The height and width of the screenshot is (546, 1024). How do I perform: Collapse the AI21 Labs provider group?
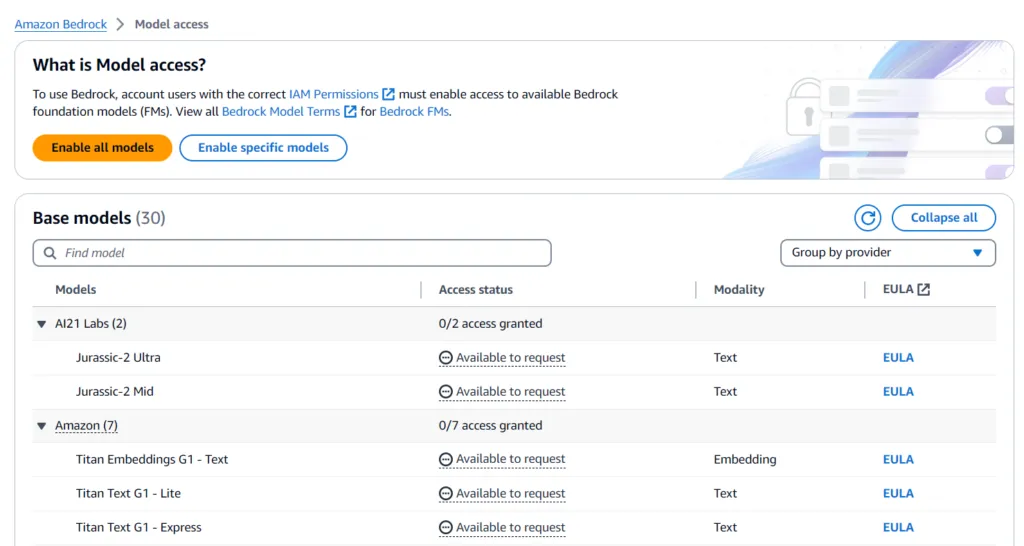42,324
